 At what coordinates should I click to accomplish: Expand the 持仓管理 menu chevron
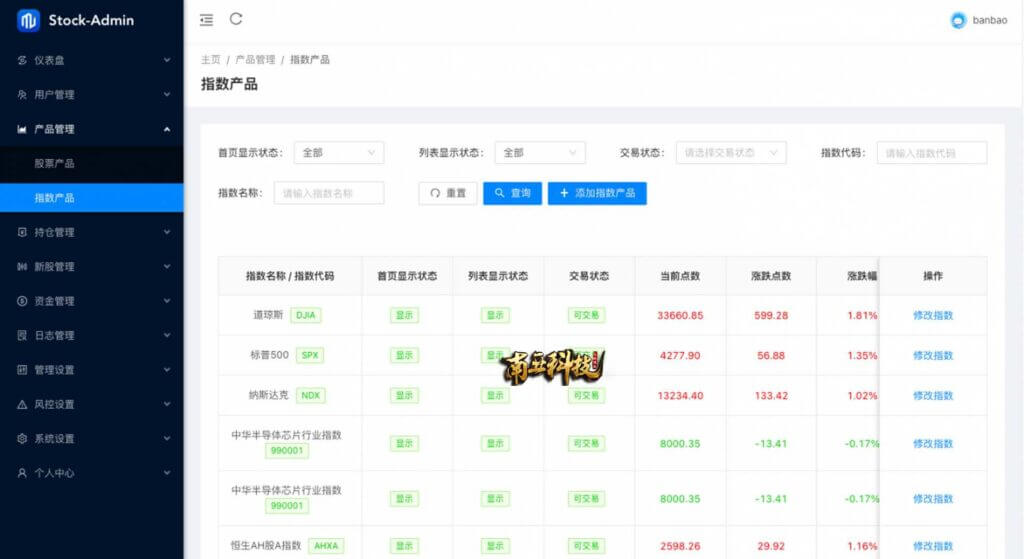[x=167, y=232]
